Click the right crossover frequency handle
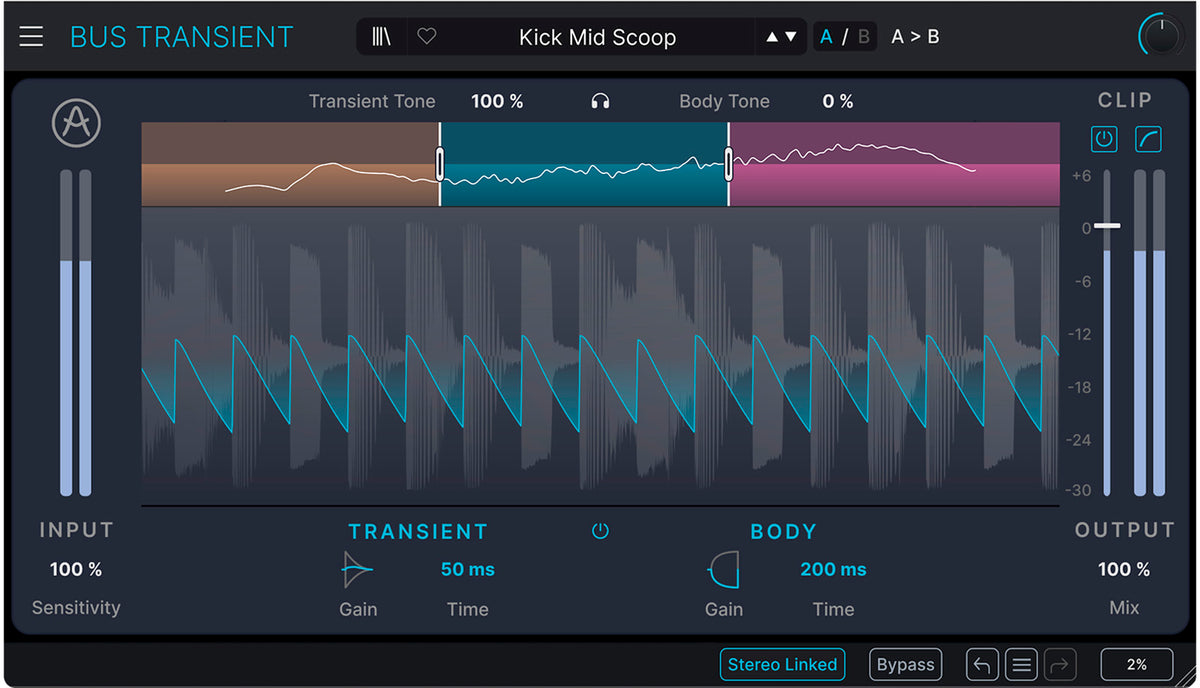Image resolution: width=1200 pixels, height=688 pixels. (x=728, y=164)
